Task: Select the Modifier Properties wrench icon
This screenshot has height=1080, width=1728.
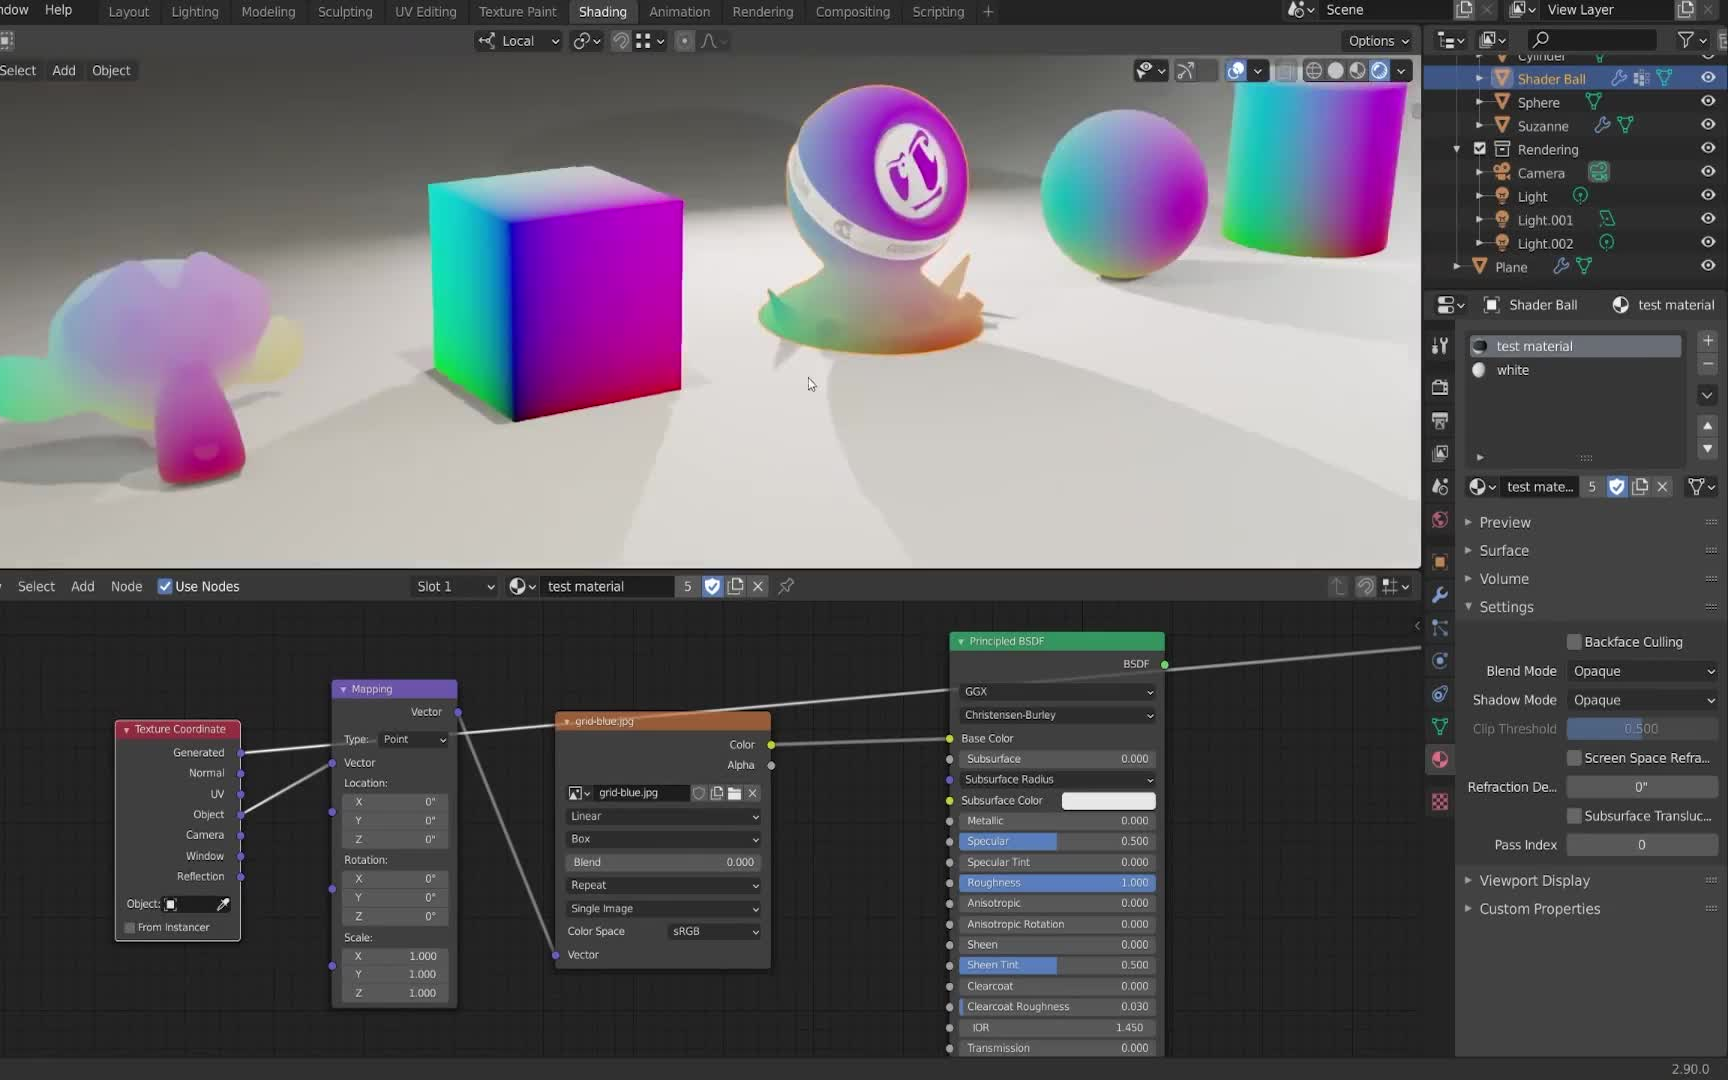Action: pos(1438,595)
